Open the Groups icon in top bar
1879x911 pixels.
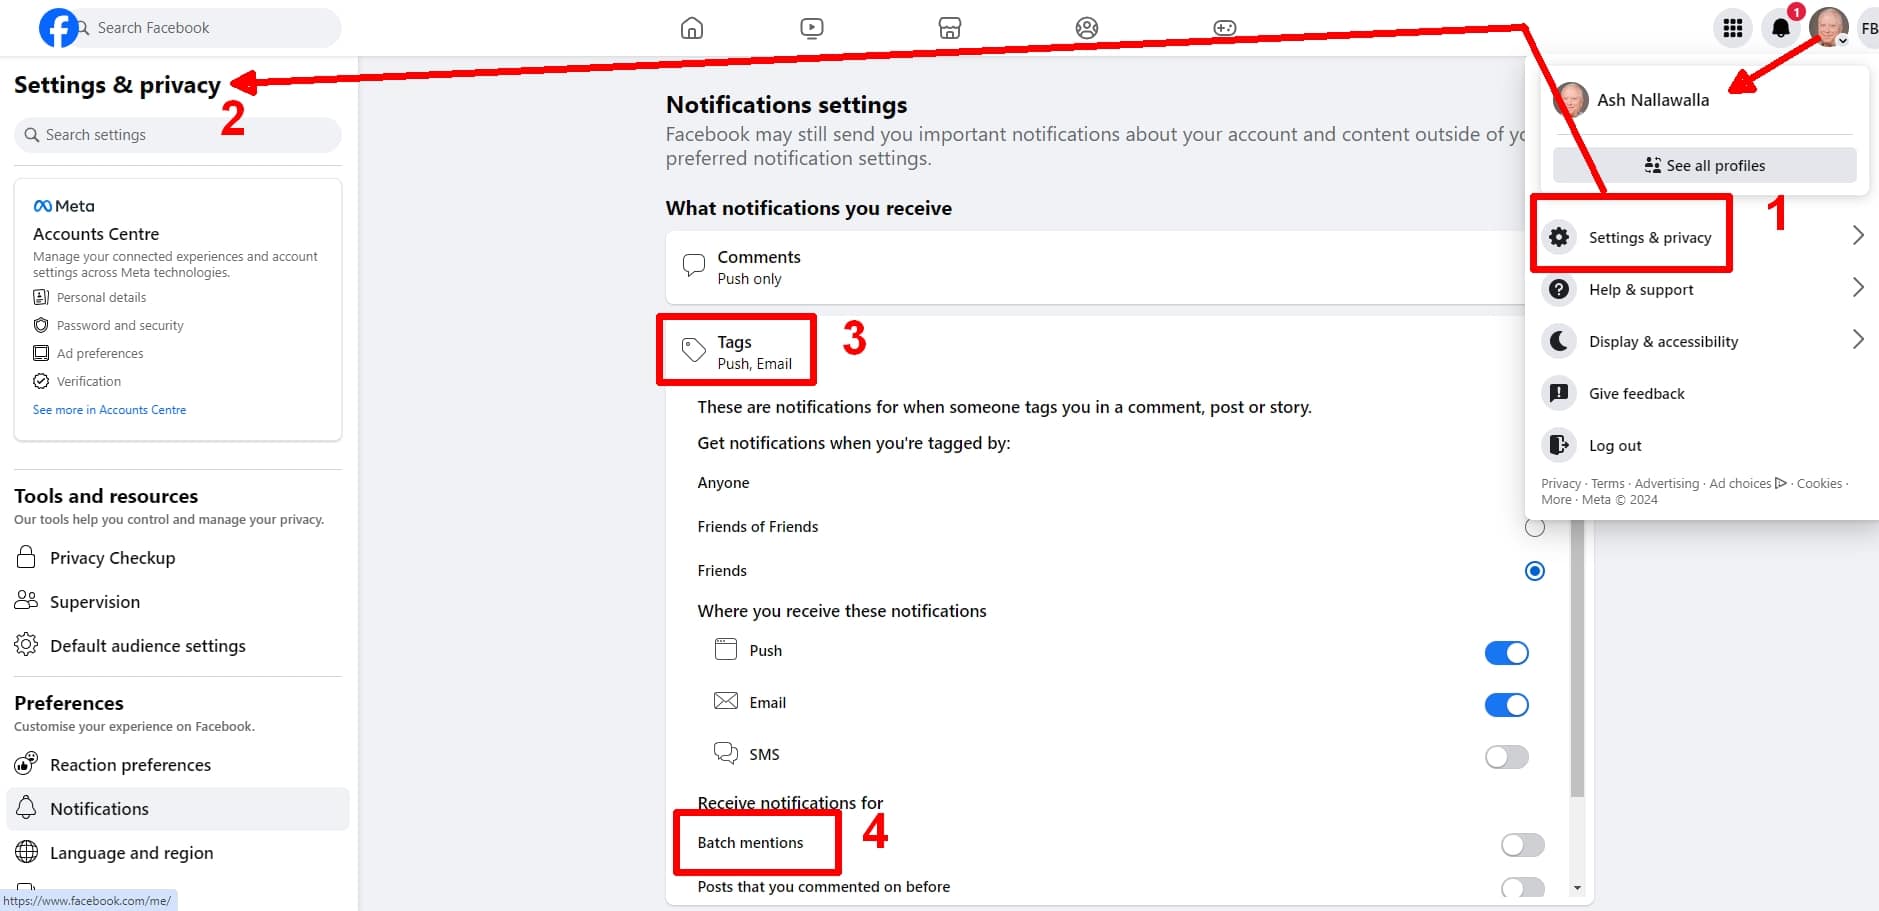pos(1087,28)
